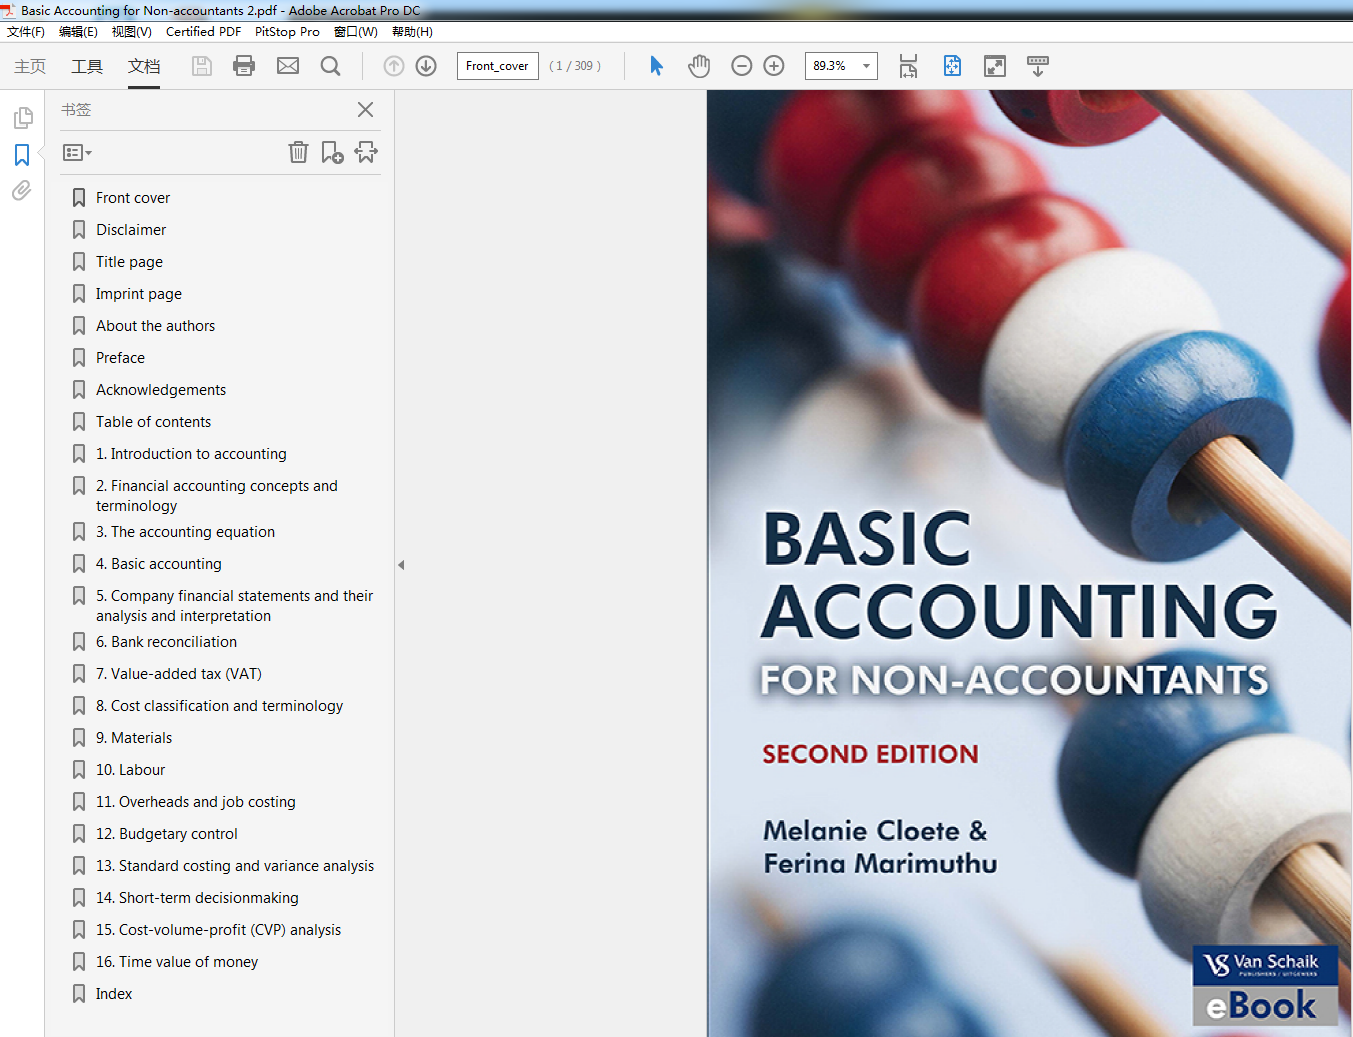Print the document with the printer icon
Screen dimensions: 1353x1037
tap(244, 66)
